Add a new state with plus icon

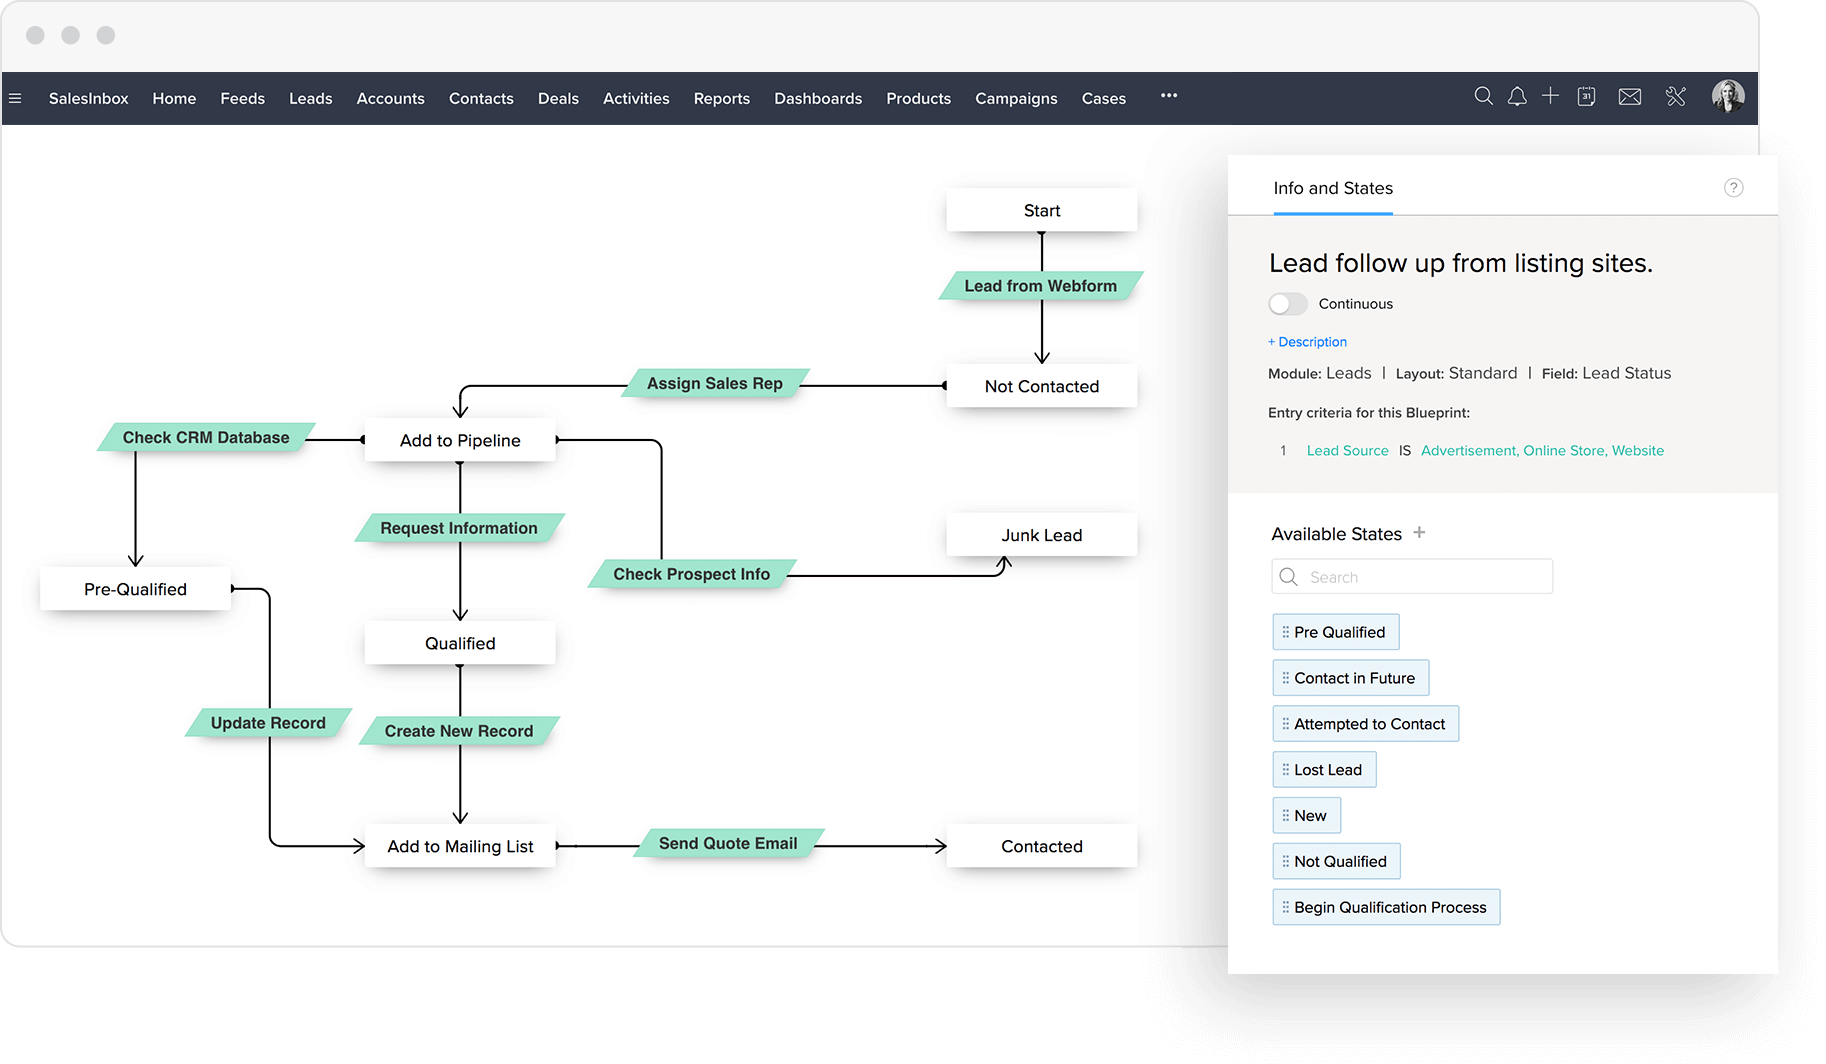(1419, 533)
